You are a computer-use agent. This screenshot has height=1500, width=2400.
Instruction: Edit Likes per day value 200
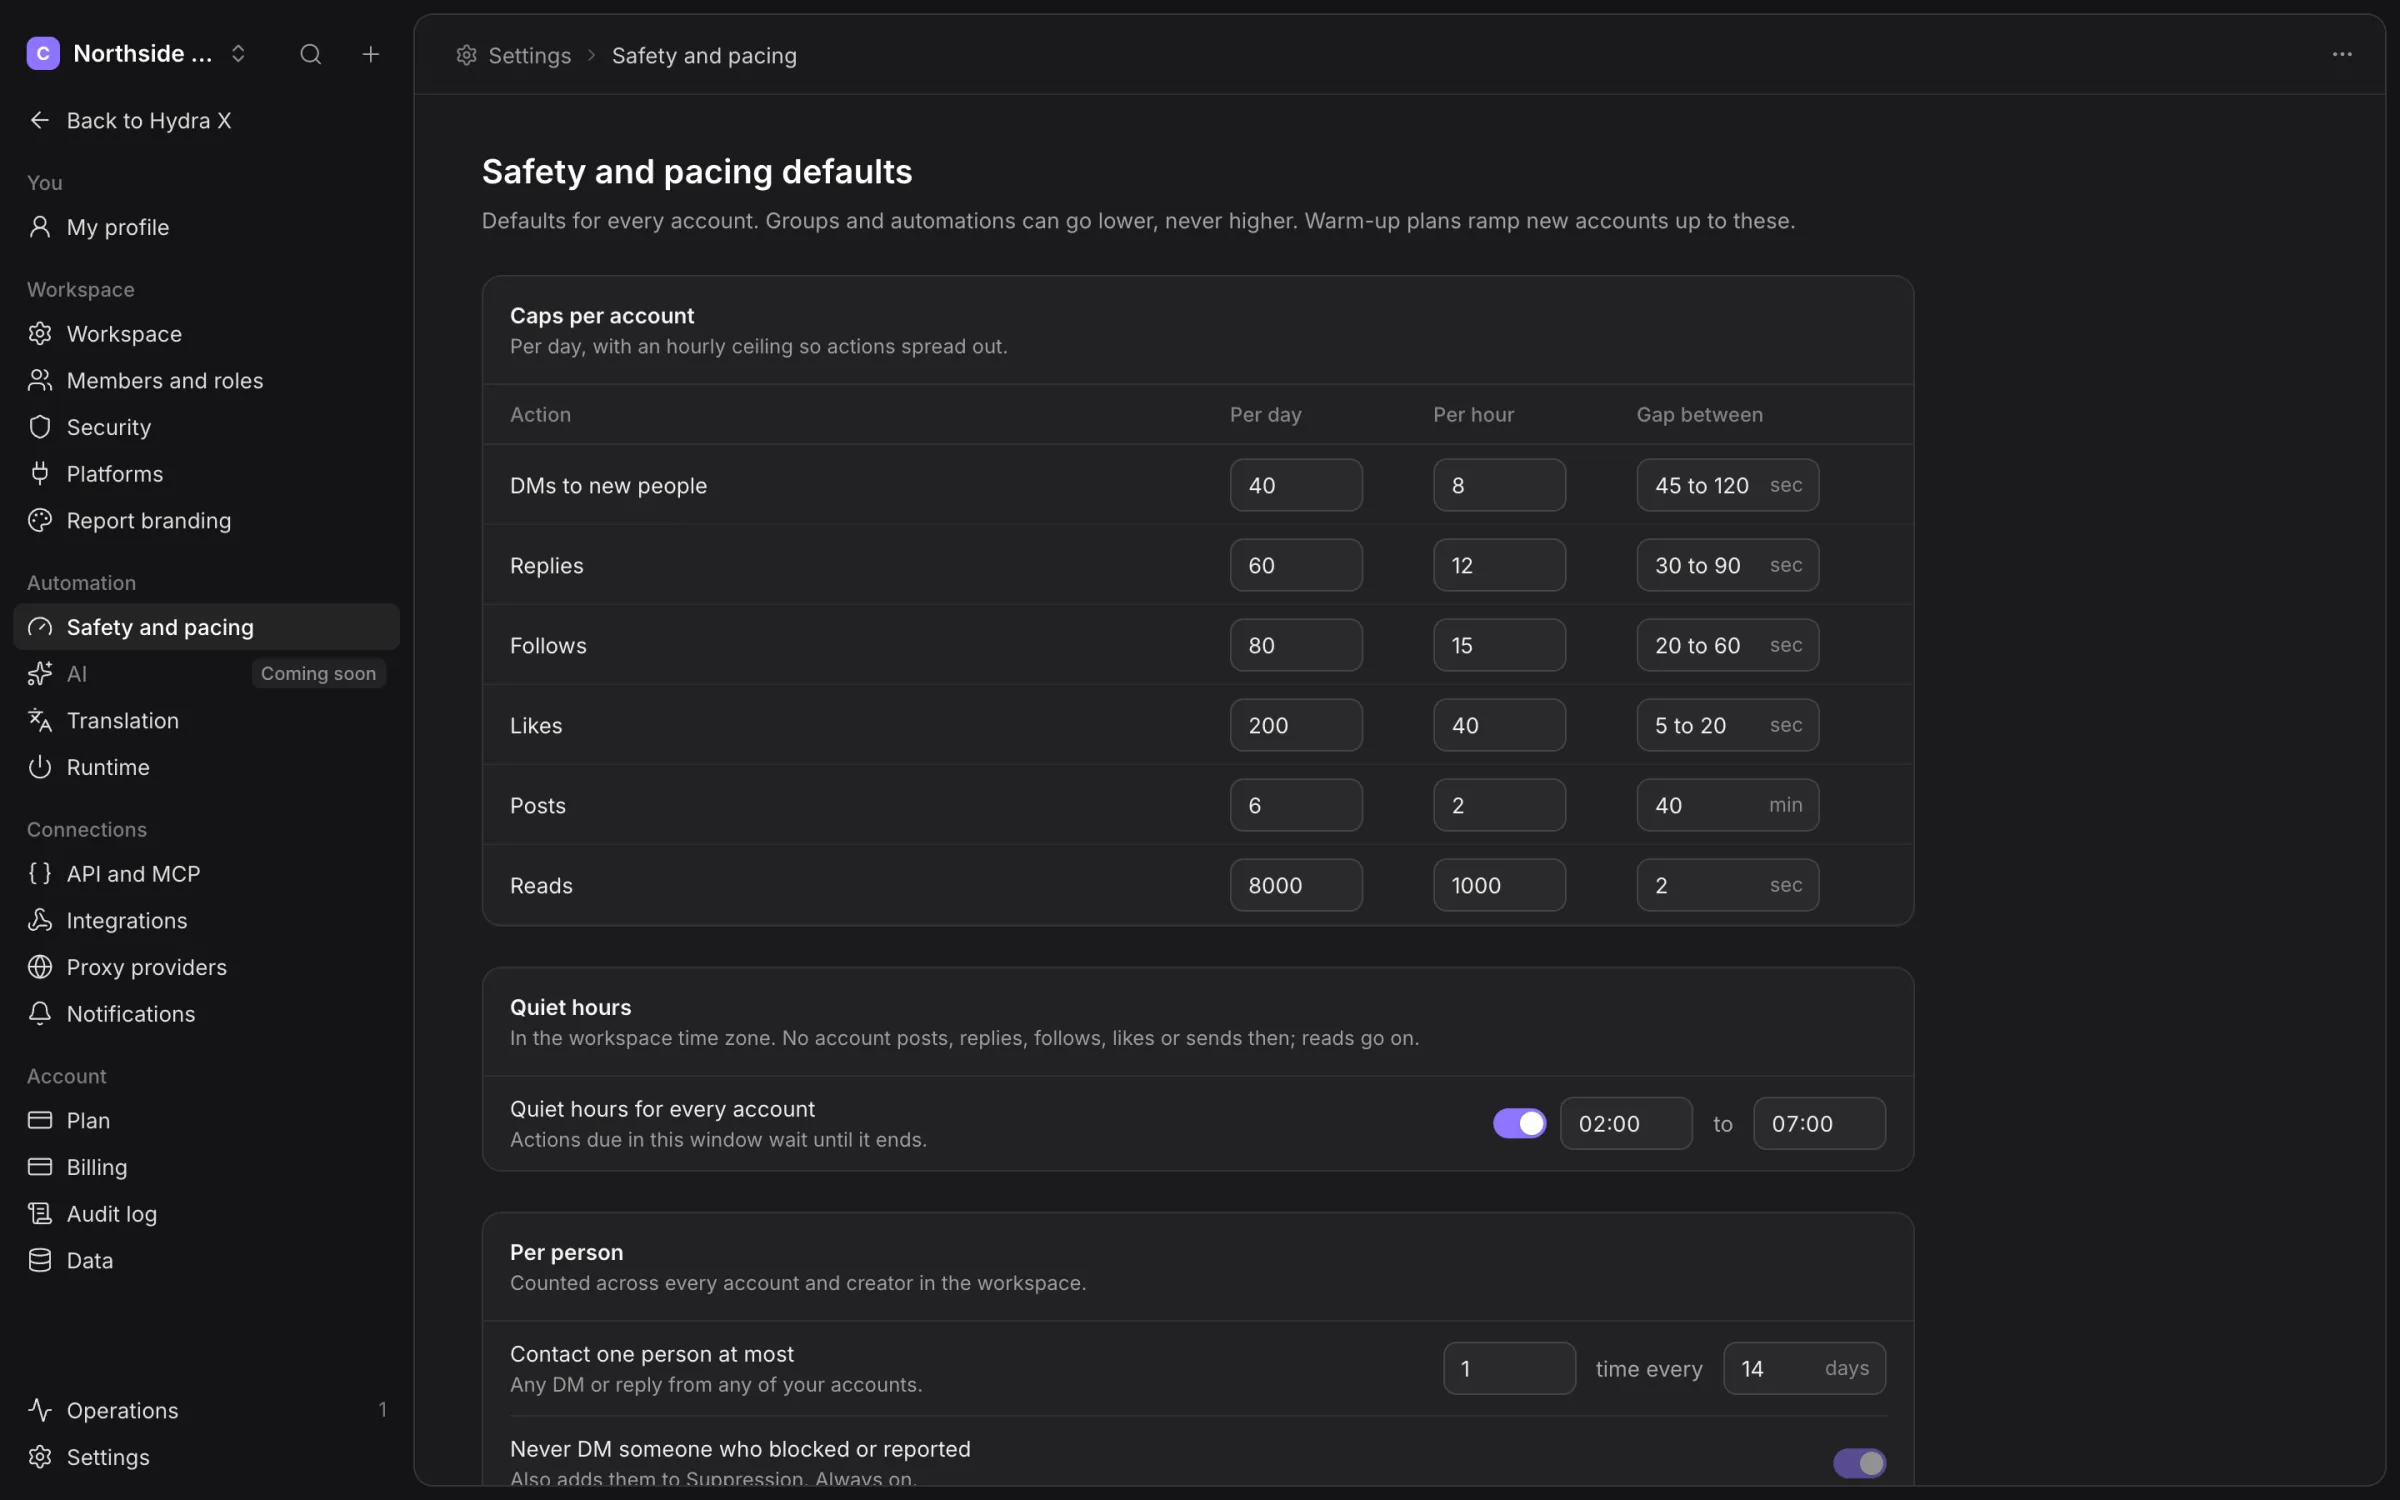tap(1296, 725)
